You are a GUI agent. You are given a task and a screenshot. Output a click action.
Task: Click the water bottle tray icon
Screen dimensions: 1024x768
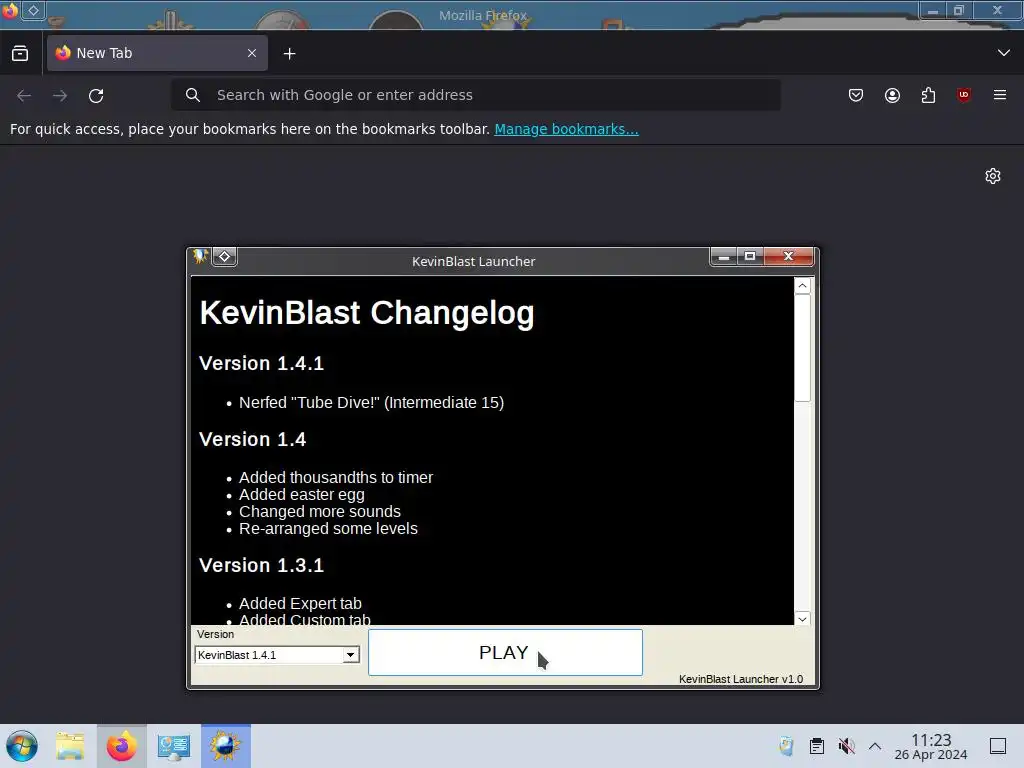787,746
